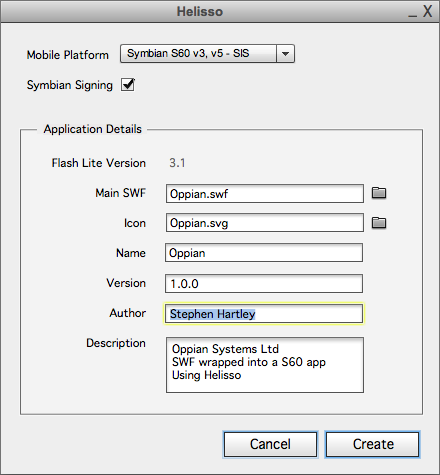Click the Cancel button
Viewport: 440px width, 475px height.
point(270,444)
